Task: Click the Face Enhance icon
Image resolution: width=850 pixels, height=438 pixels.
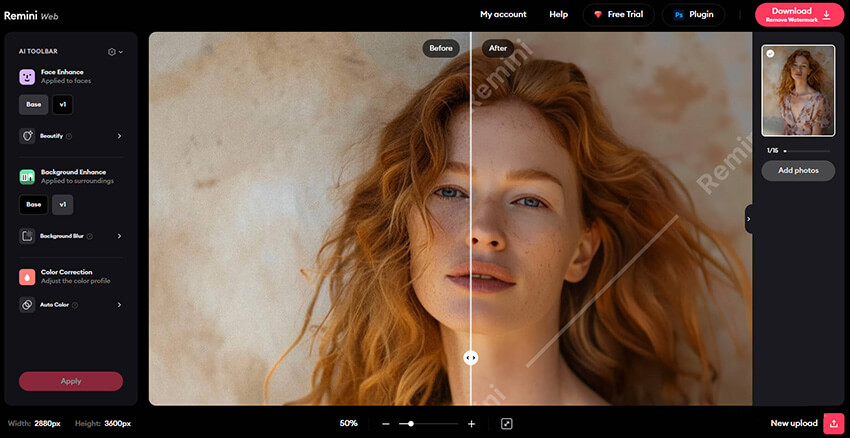Action: [x=27, y=76]
